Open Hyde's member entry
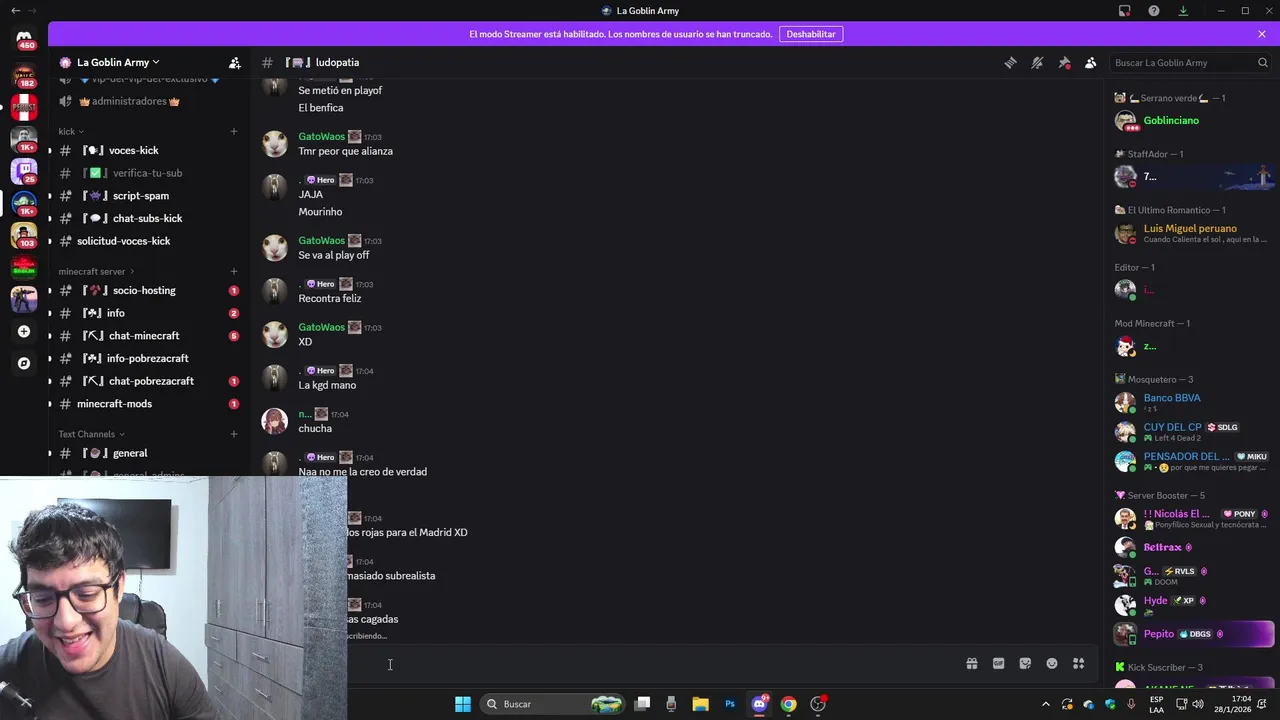The height and width of the screenshot is (720, 1280). pos(1193,605)
